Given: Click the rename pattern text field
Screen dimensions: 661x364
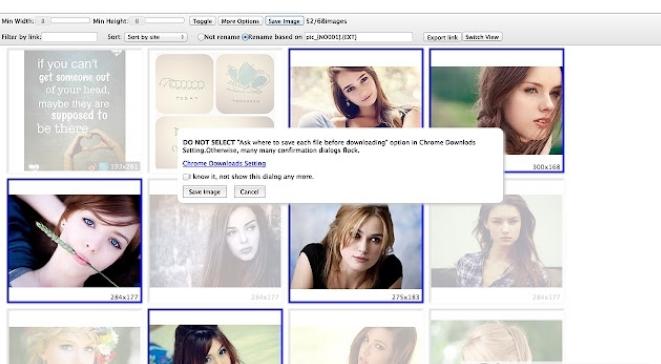Looking at the screenshot, I should [x=358, y=37].
